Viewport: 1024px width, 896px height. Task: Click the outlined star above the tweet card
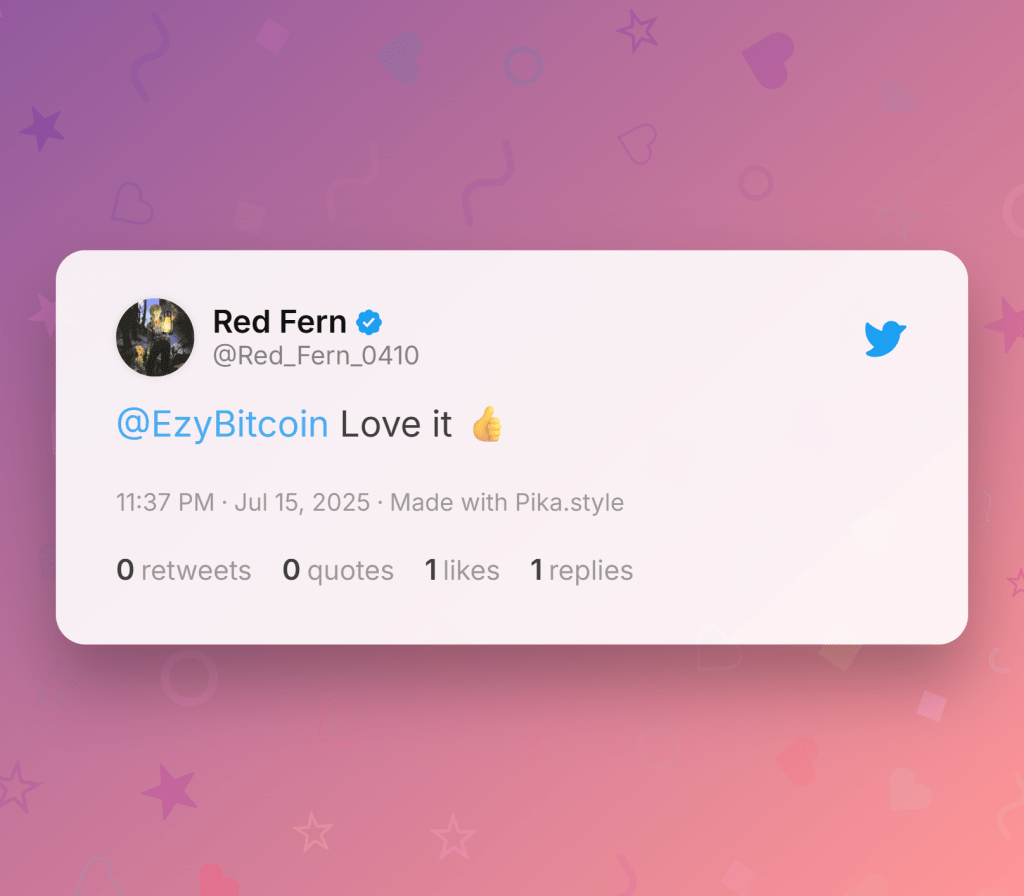click(x=637, y=30)
